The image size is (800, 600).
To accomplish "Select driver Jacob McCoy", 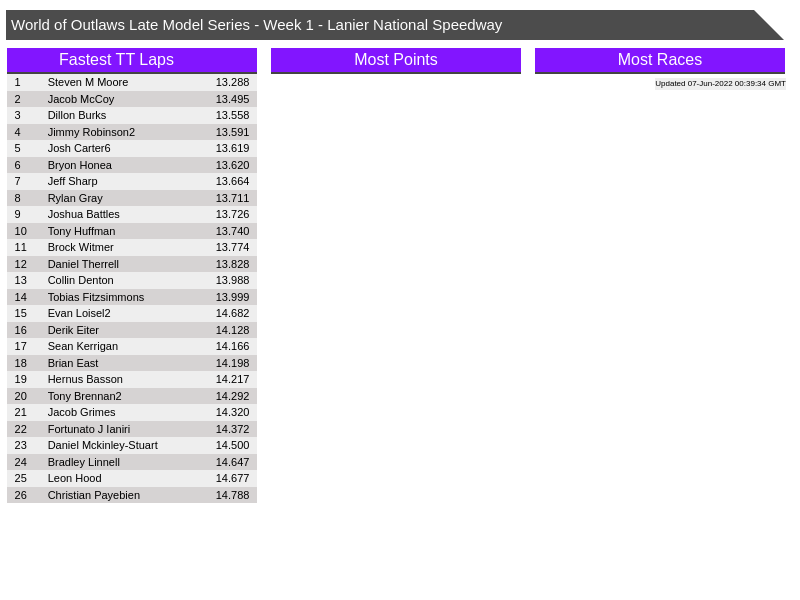I will tap(81, 99).
